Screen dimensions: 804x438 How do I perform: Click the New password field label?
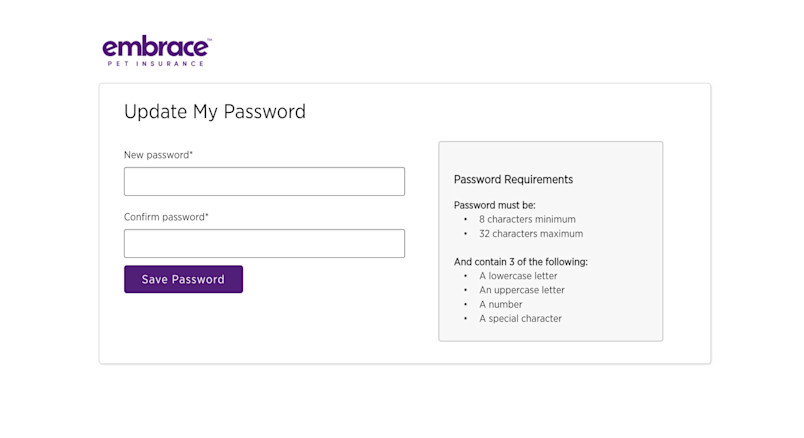(158, 155)
